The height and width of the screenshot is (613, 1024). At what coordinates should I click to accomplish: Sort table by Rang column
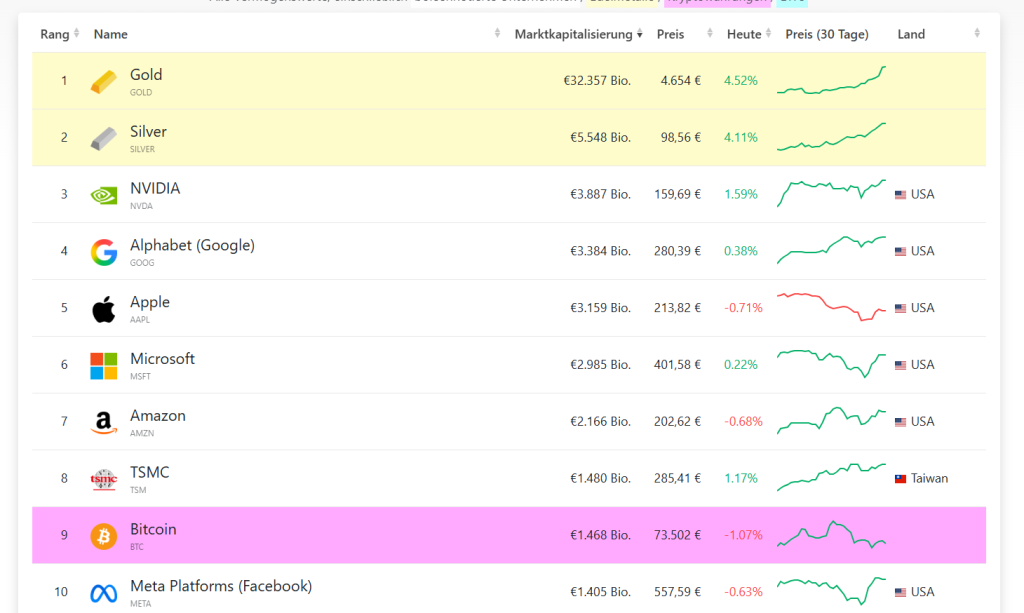point(55,34)
